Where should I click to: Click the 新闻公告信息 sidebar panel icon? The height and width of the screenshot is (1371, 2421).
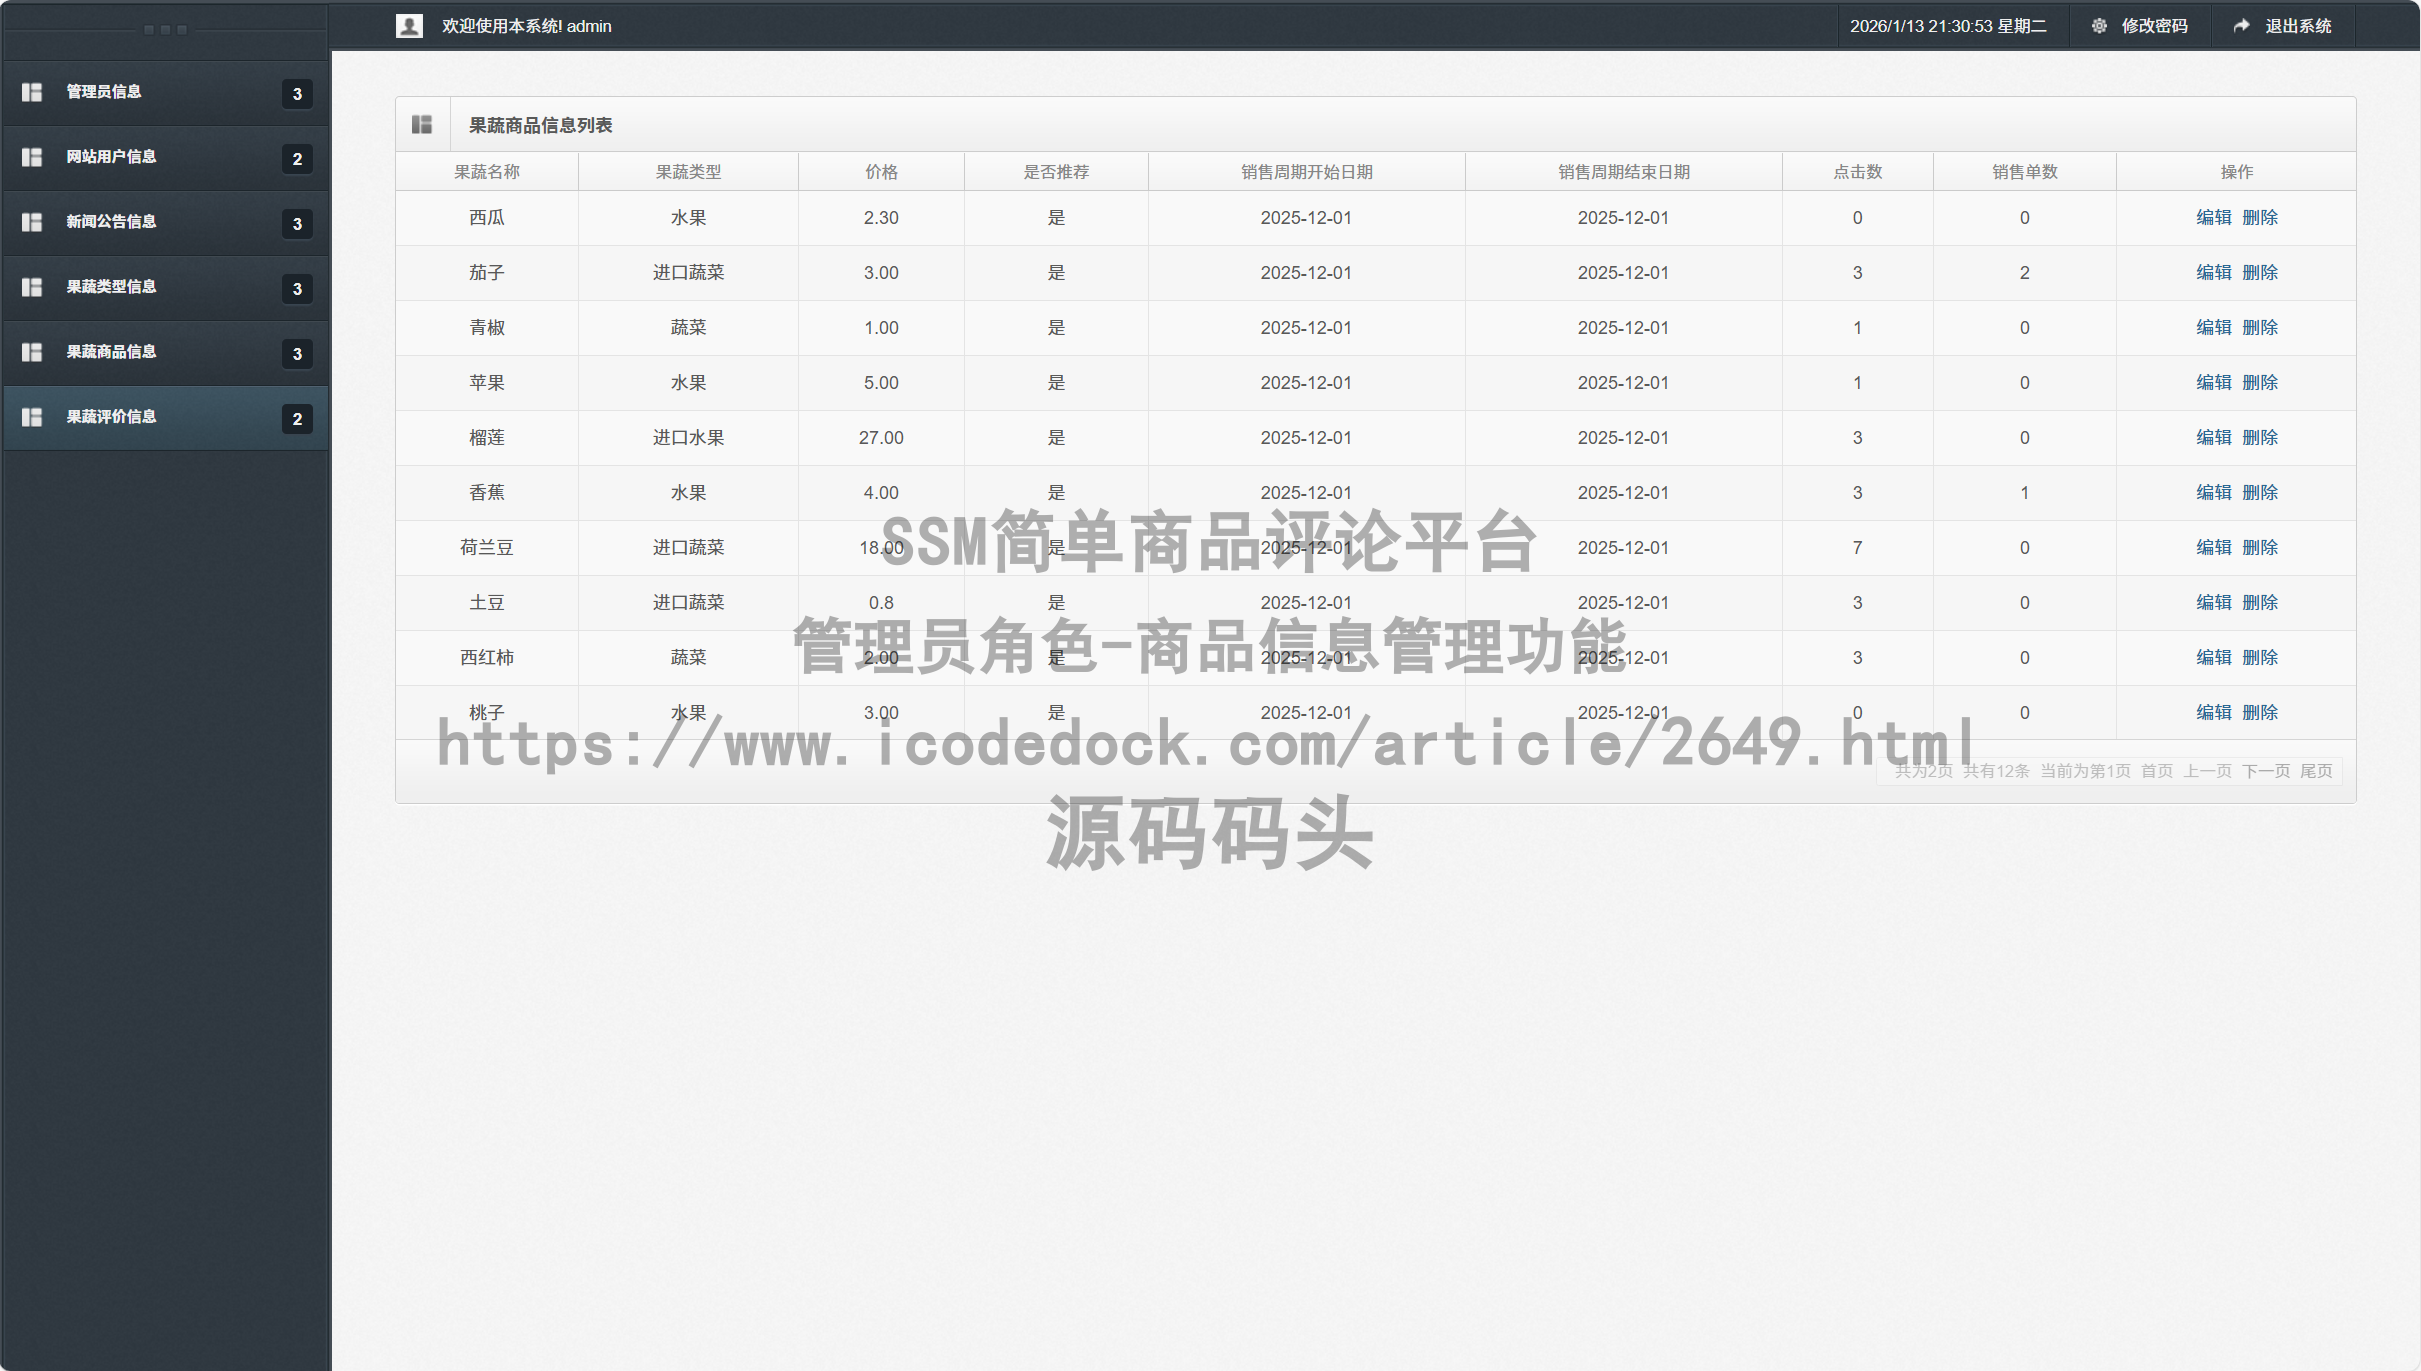(31, 222)
